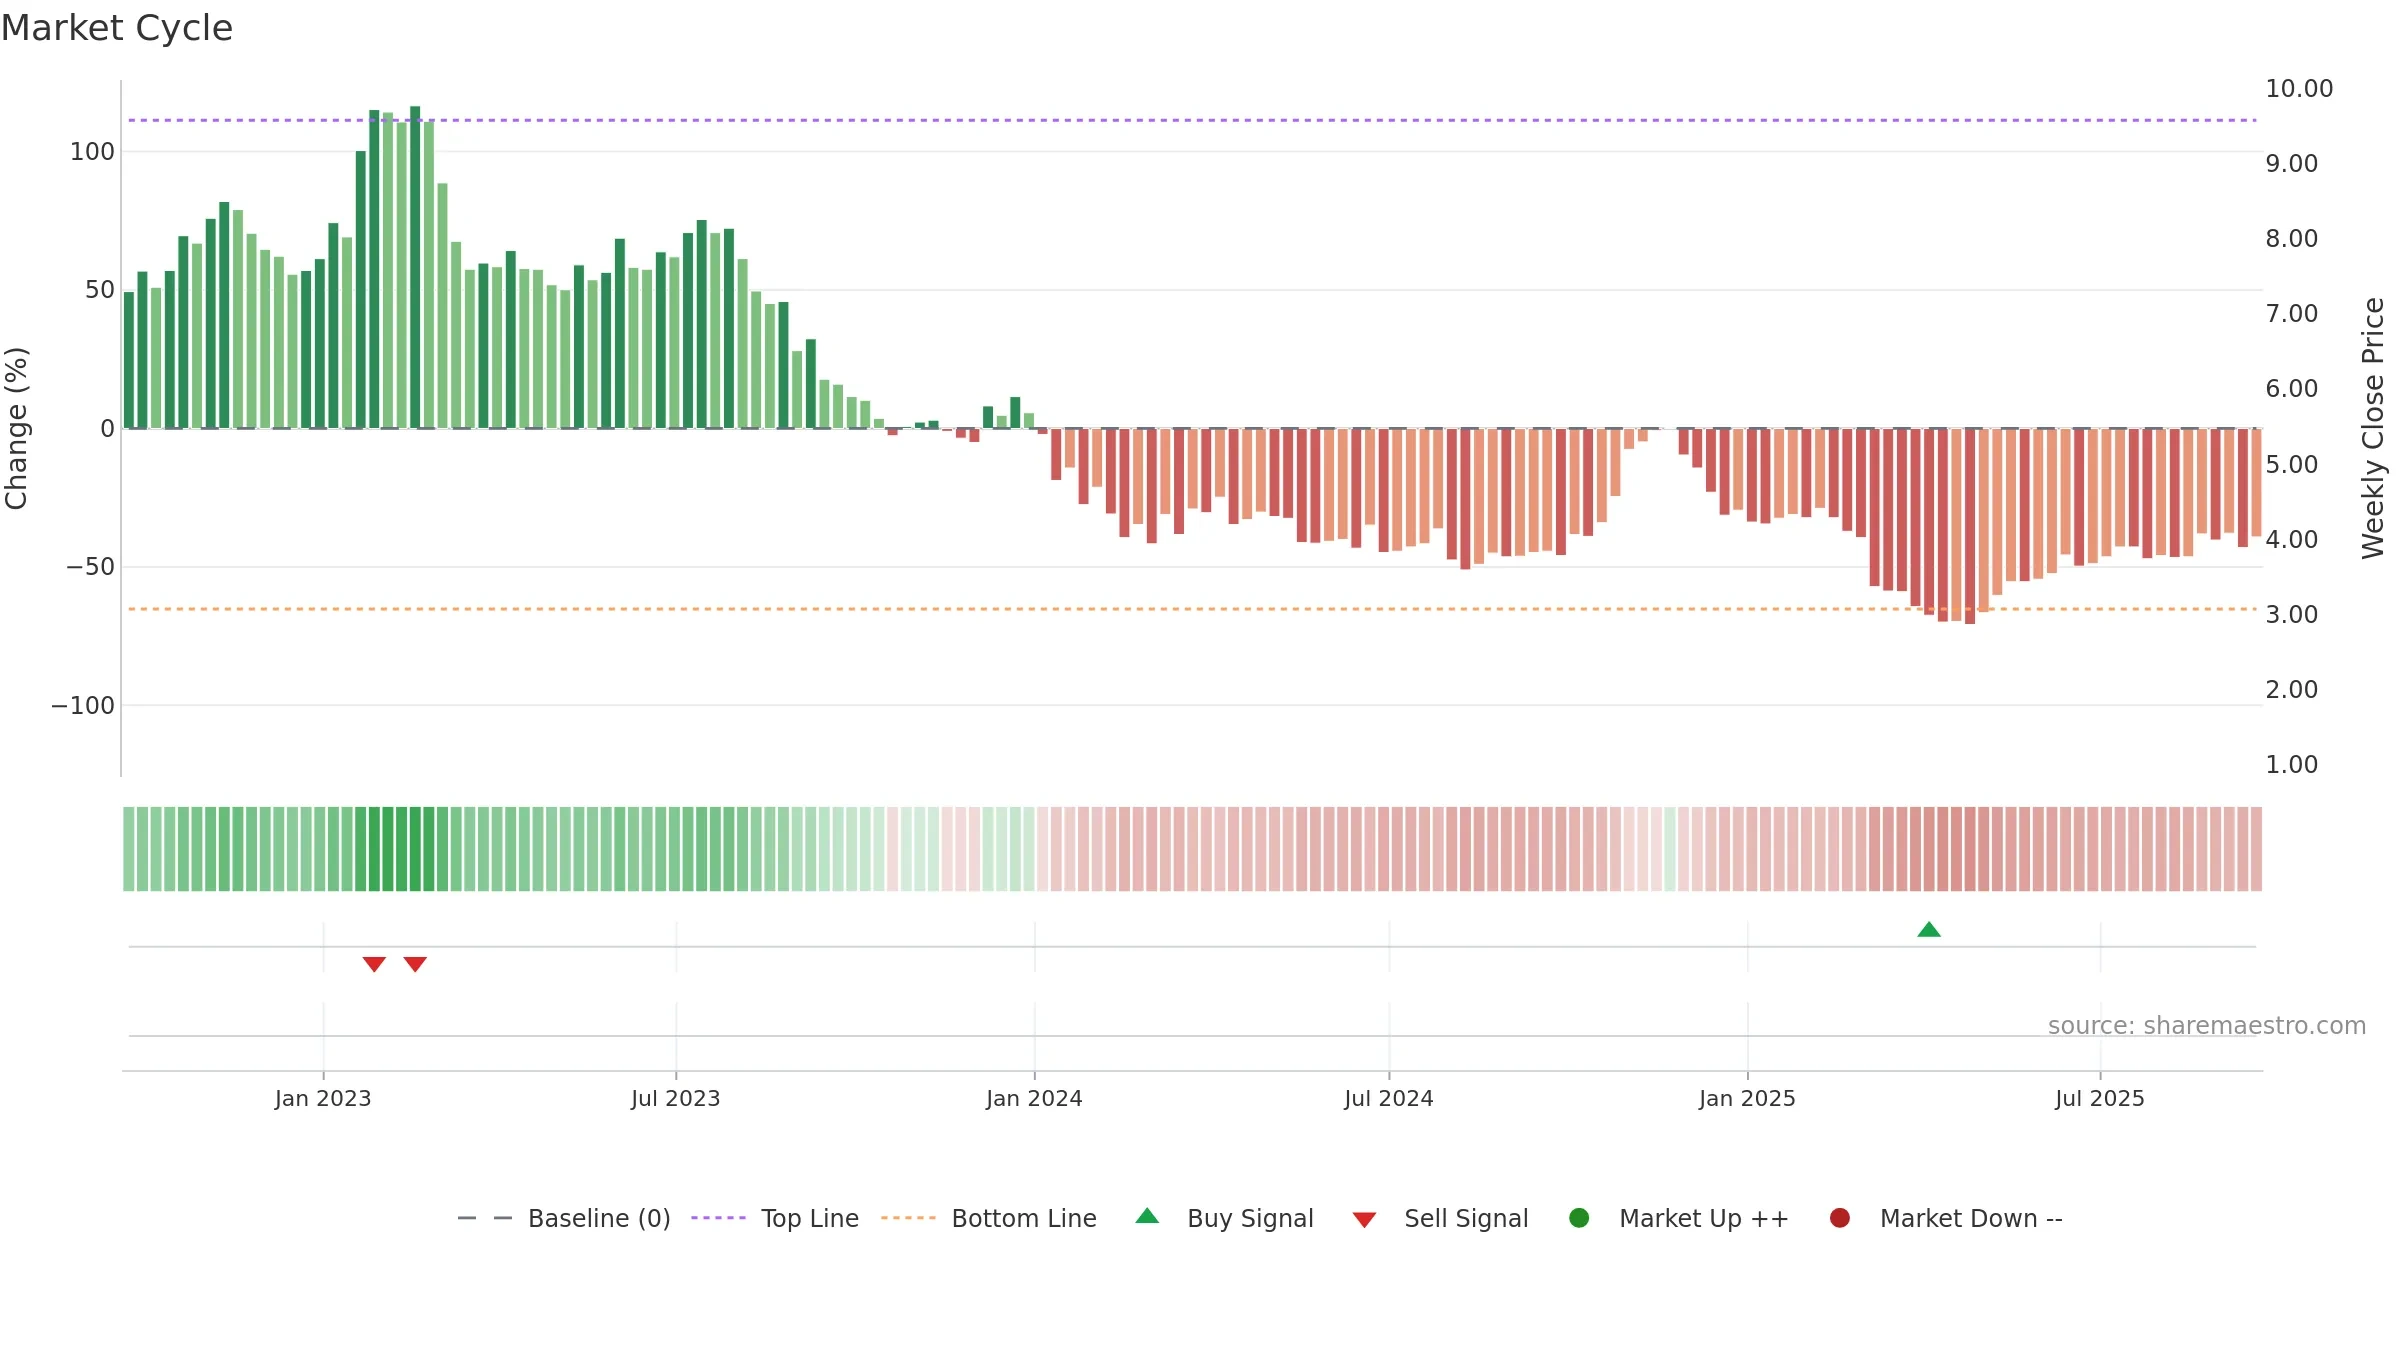Click the green Market Up legend circle

pyautogui.click(x=1579, y=1218)
